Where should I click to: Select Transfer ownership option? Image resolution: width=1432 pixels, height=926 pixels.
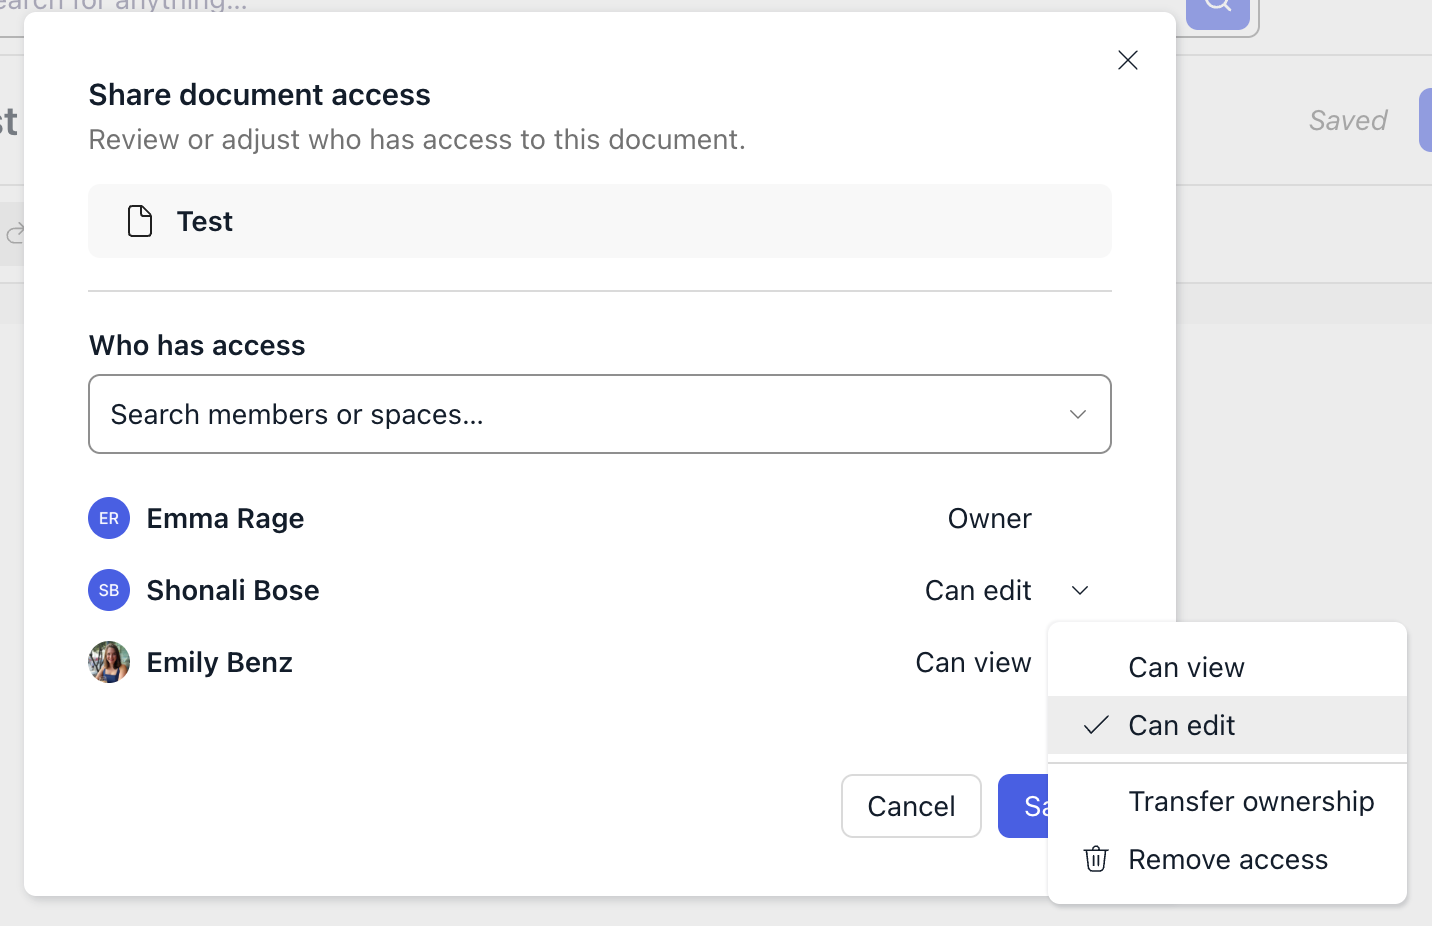point(1251,801)
